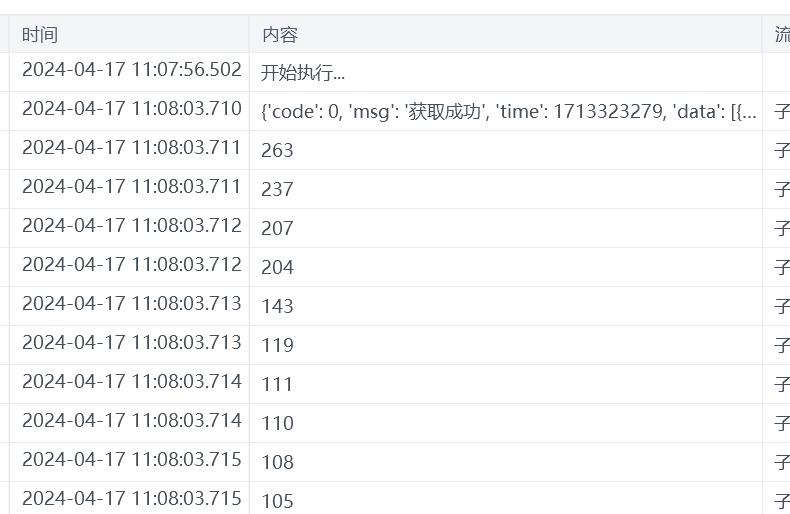Select the log content cell showing 263
The image size is (790, 514).
[277, 150]
